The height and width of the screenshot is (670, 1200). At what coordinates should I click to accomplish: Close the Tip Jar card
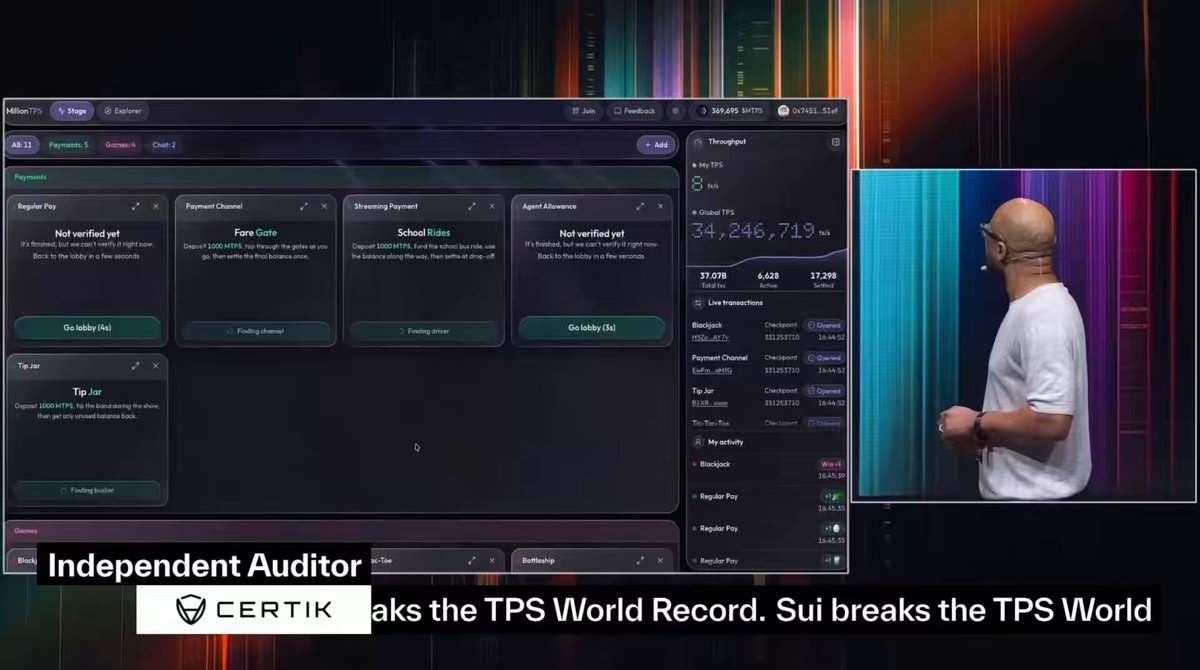155,366
